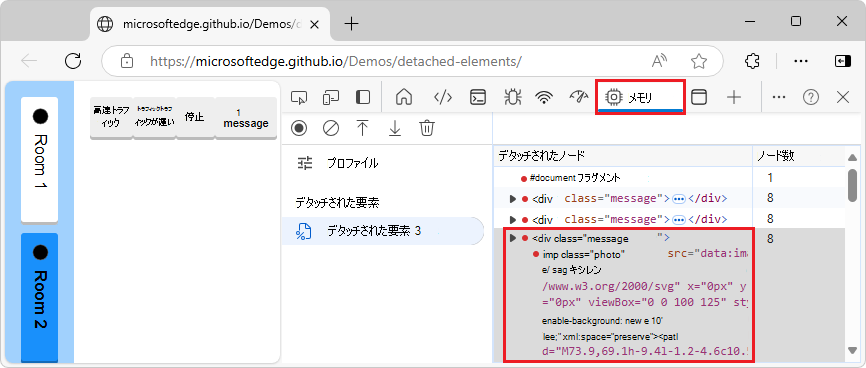Click the プロファイル sliders icon

(305, 163)
